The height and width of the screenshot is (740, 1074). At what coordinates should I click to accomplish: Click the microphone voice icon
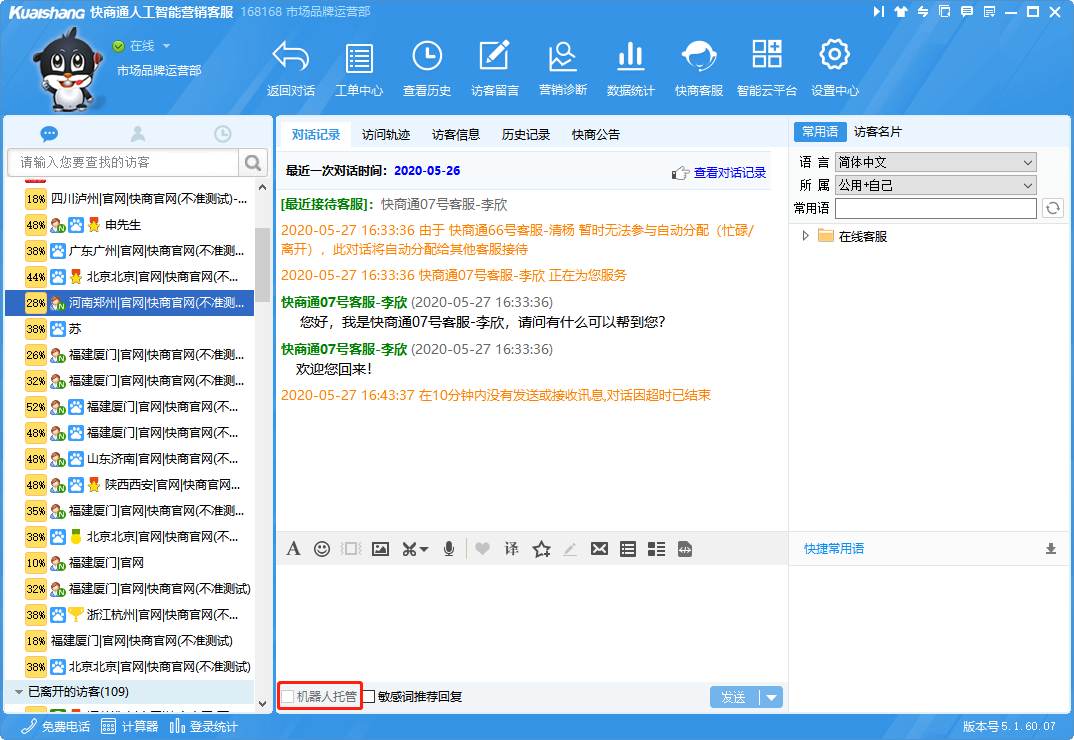(x=449, y=549)
